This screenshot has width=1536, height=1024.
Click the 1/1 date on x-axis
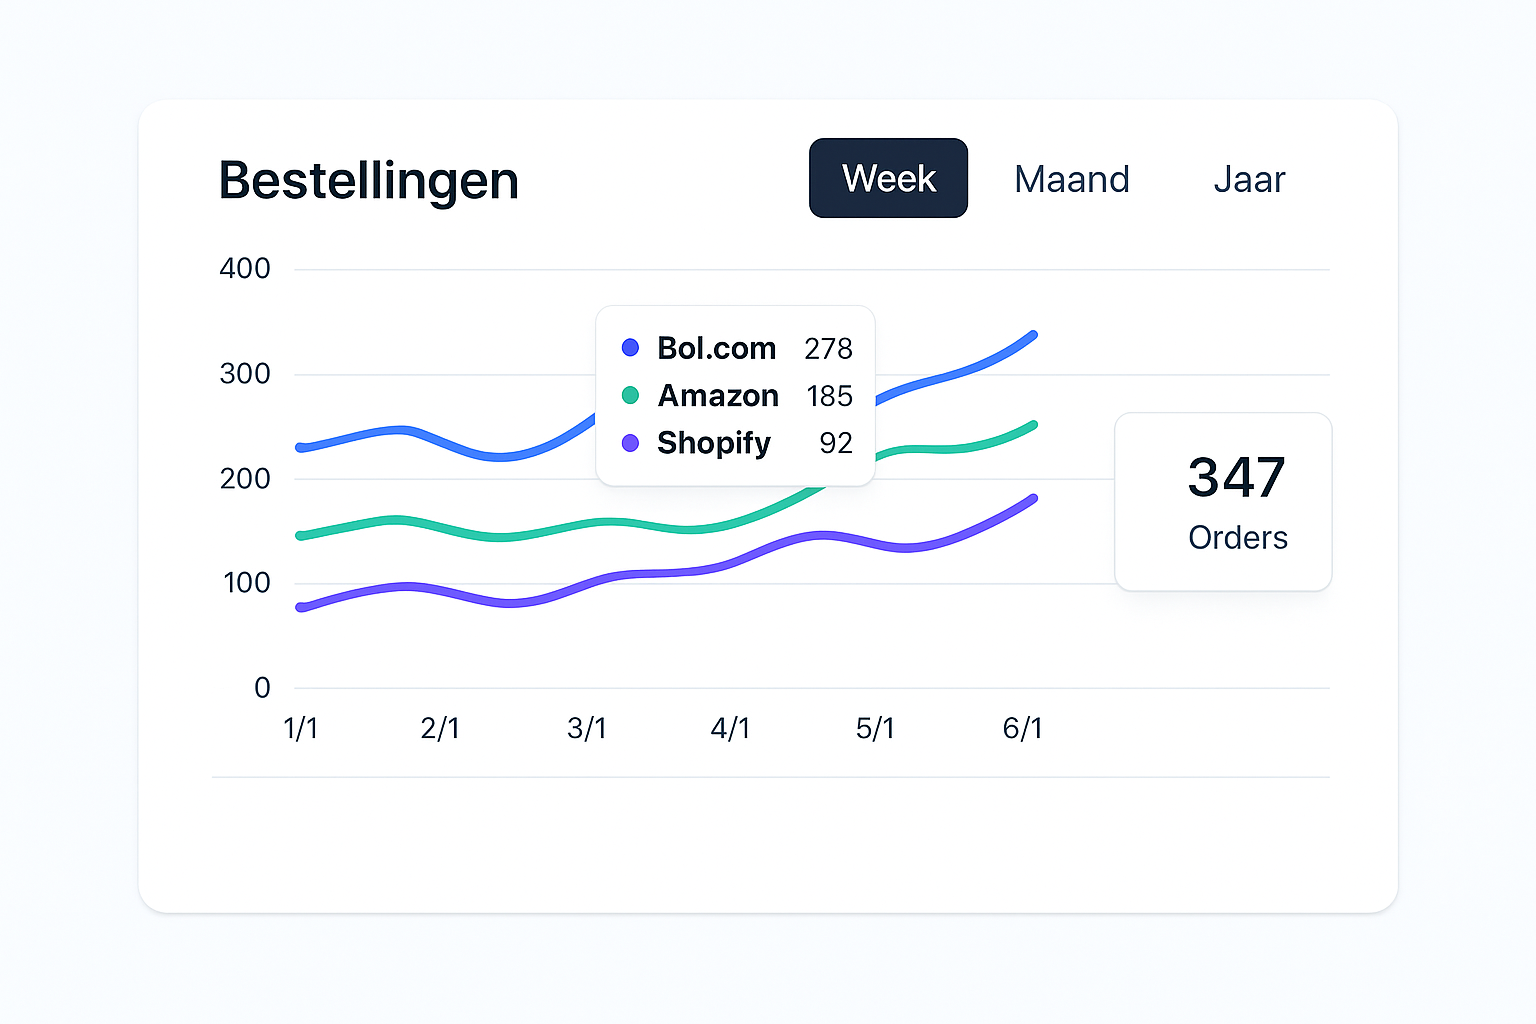300,728
